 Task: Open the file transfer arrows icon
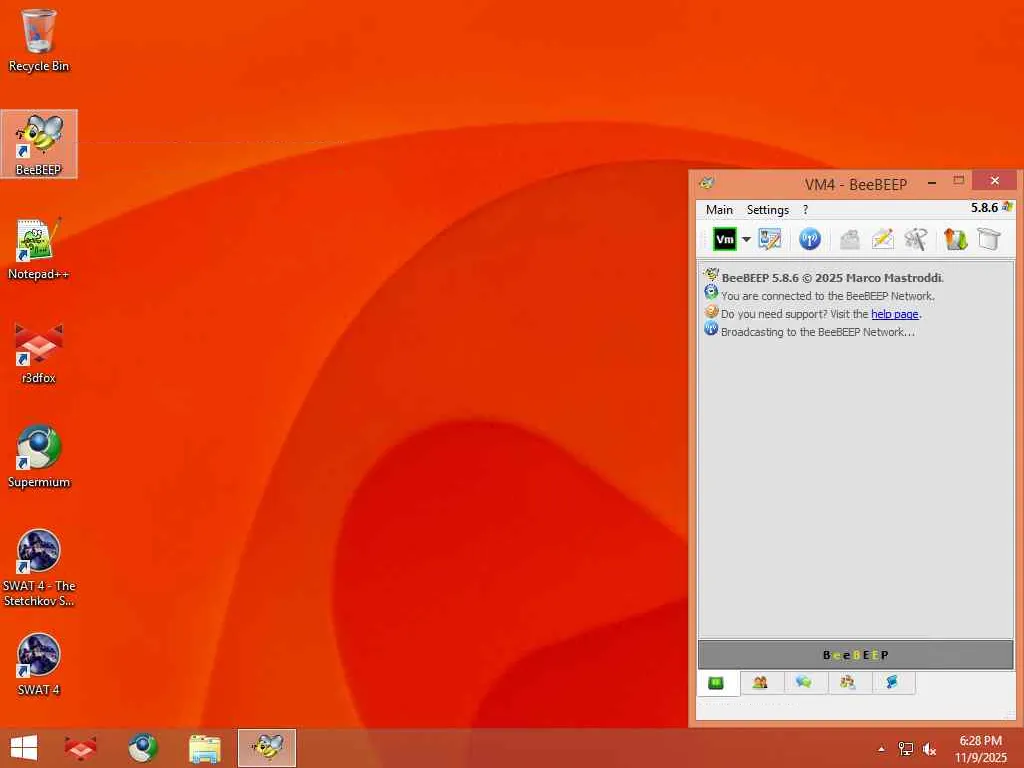[x=955, y=239]
